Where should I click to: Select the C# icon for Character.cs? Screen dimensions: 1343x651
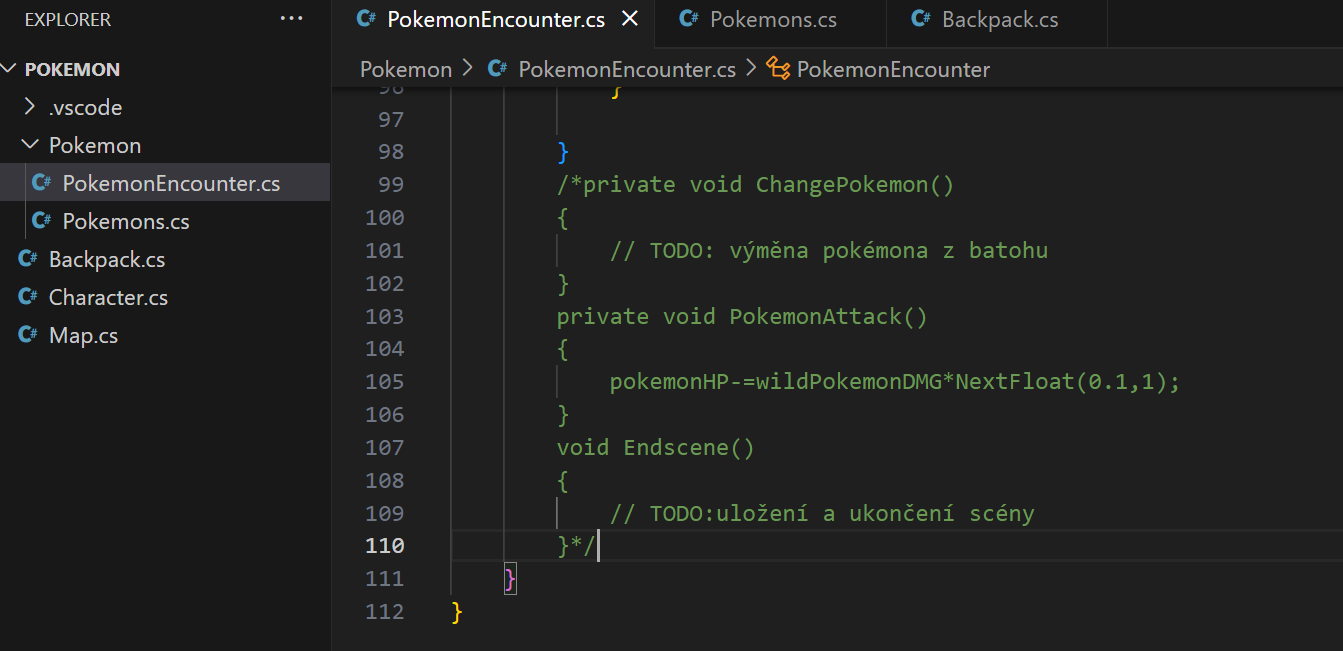[27, 297]
